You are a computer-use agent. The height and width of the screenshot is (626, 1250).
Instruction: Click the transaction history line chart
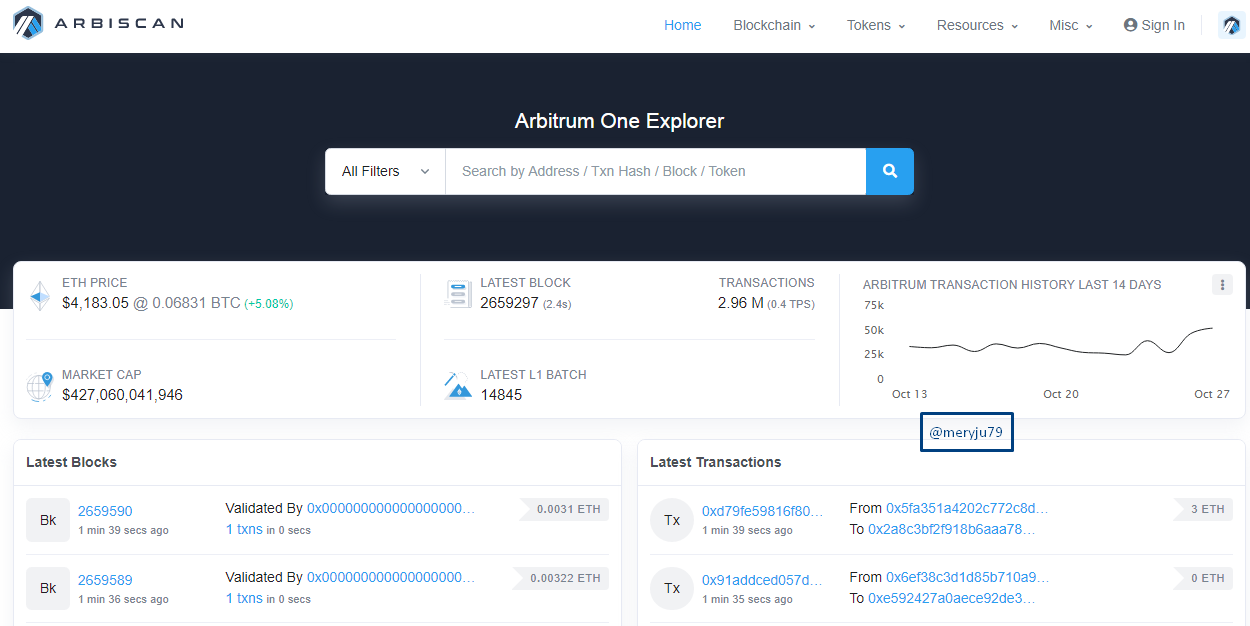coord(1061,342)
